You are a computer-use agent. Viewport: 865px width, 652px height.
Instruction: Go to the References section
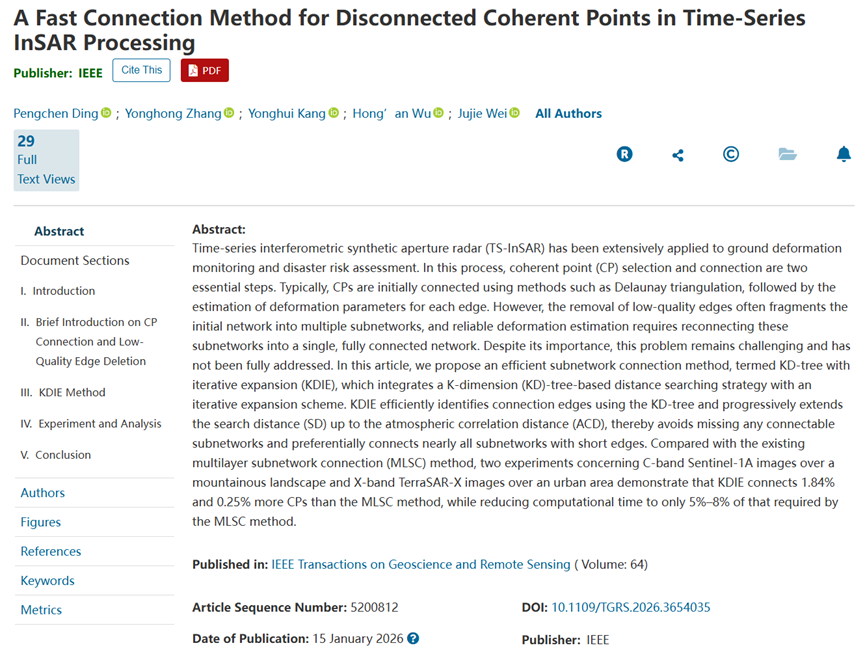click(51, 551)
